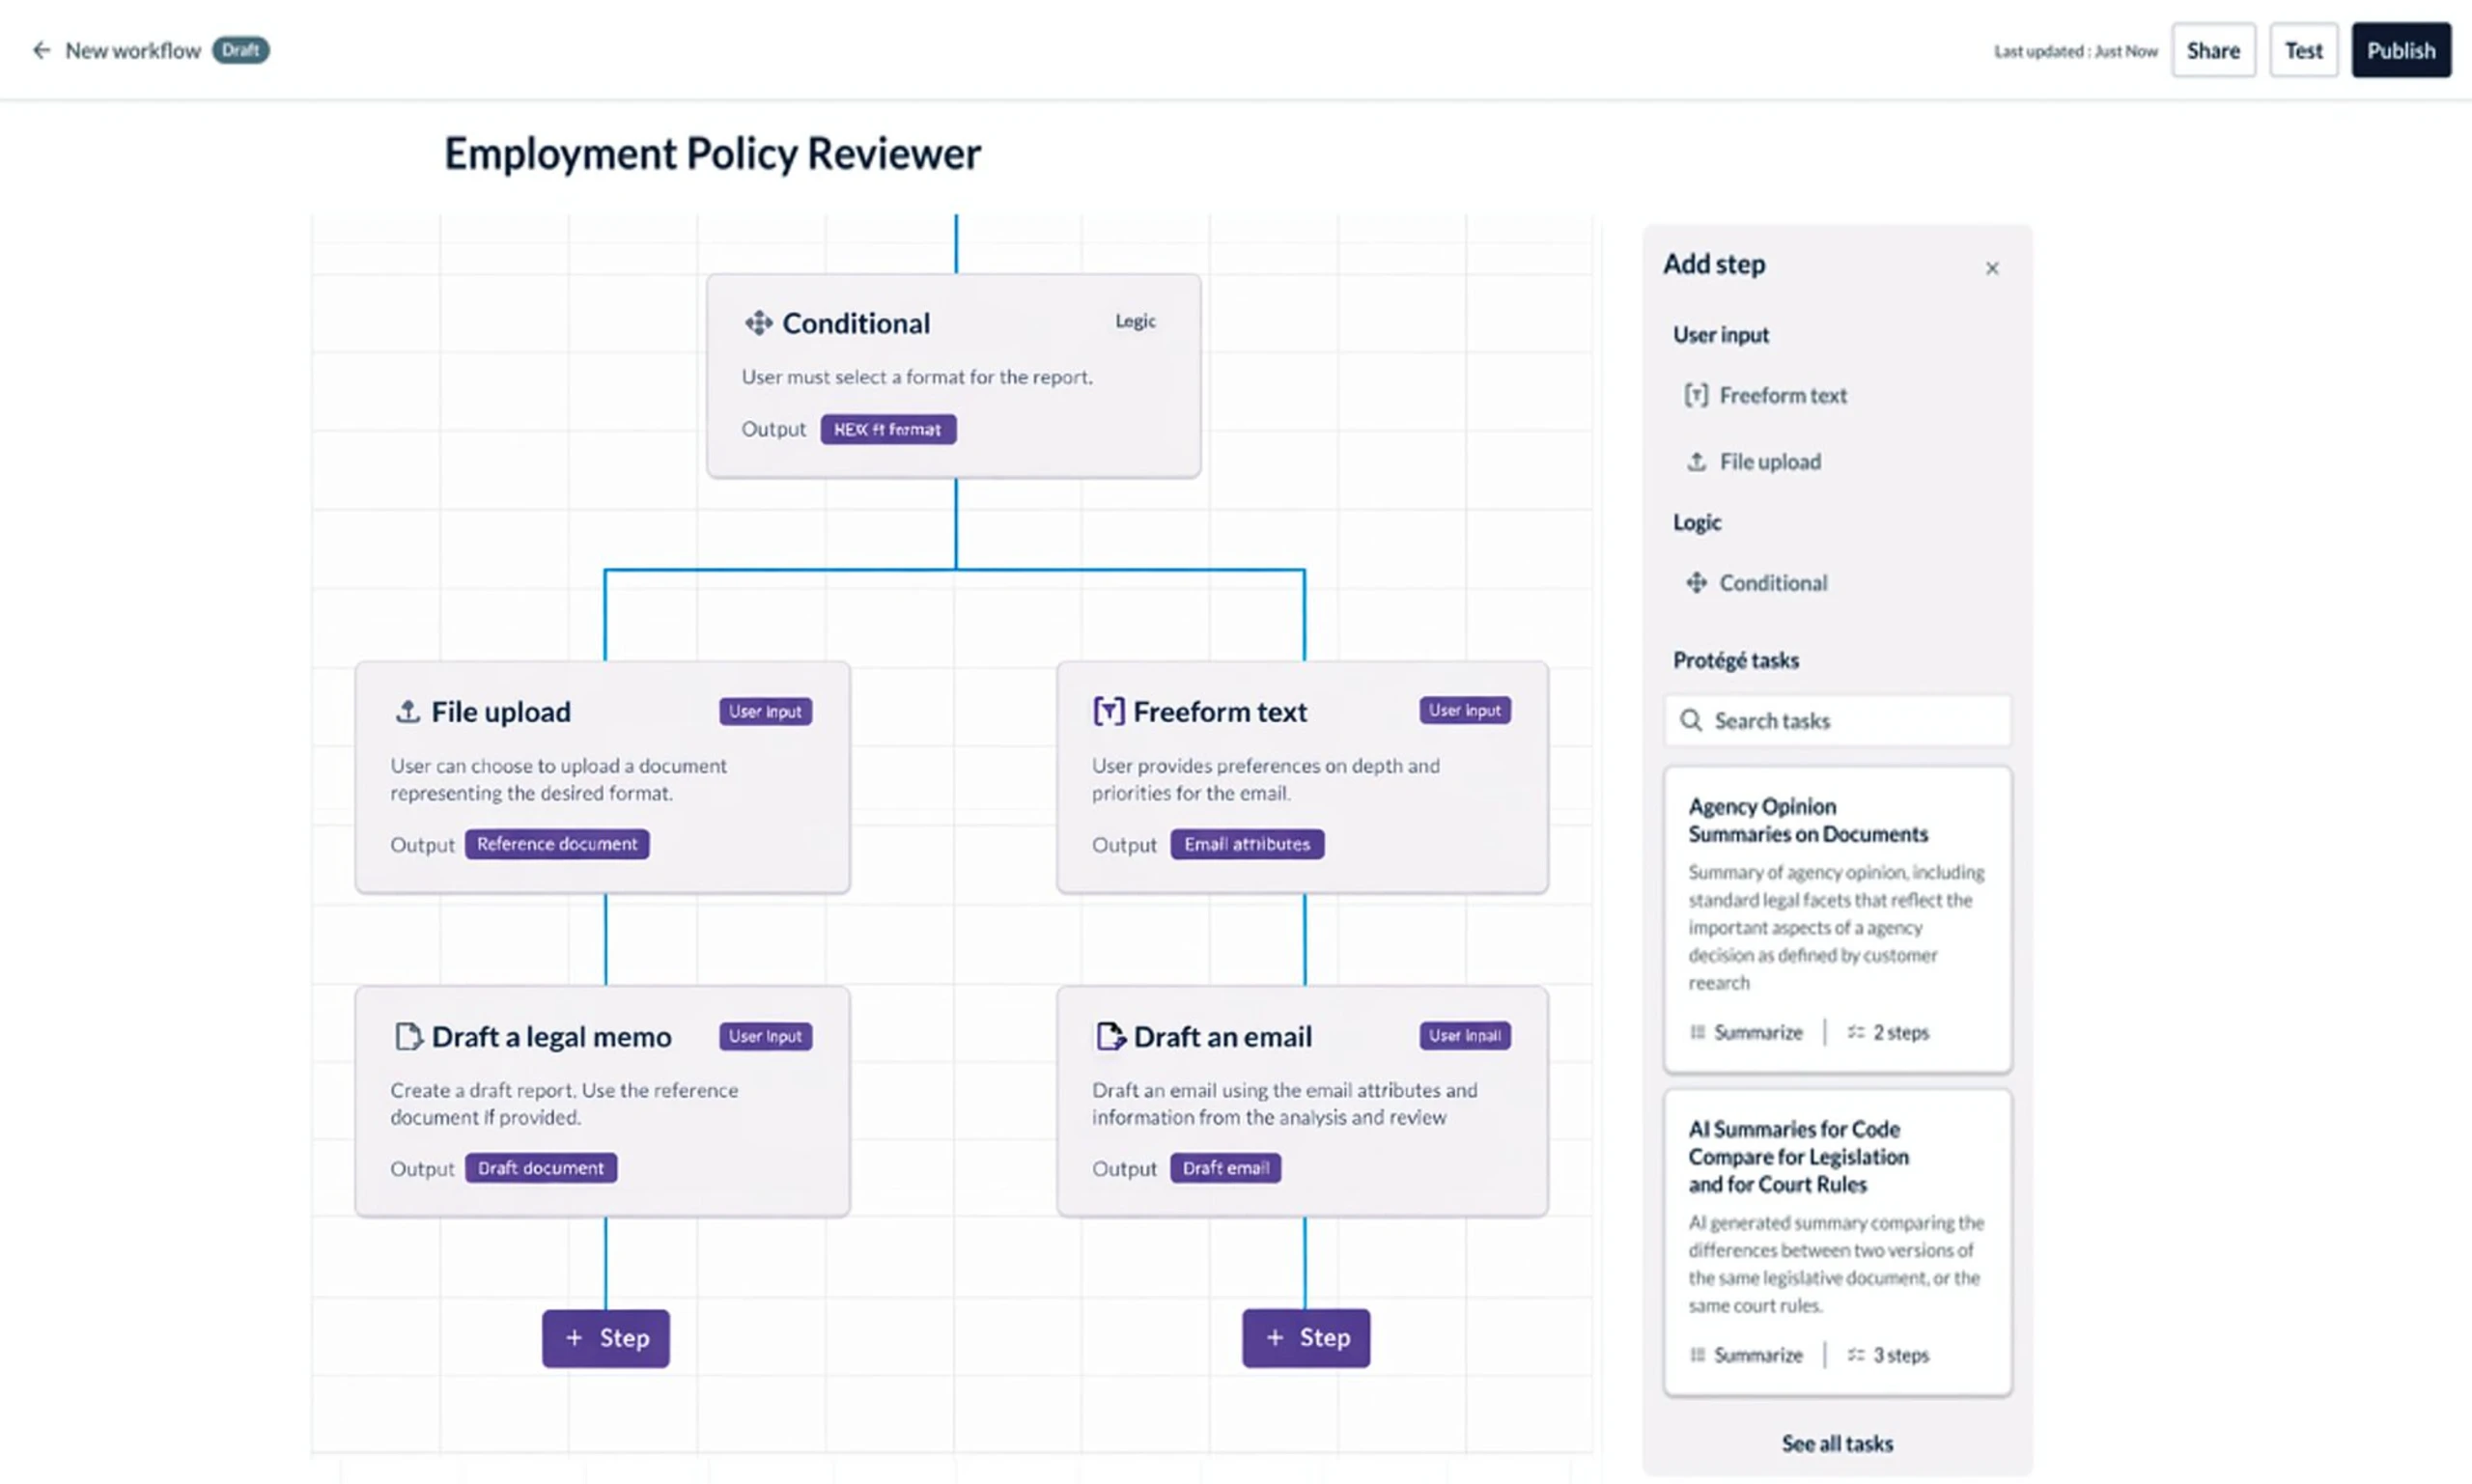Click the Reference document output tag

557,844
